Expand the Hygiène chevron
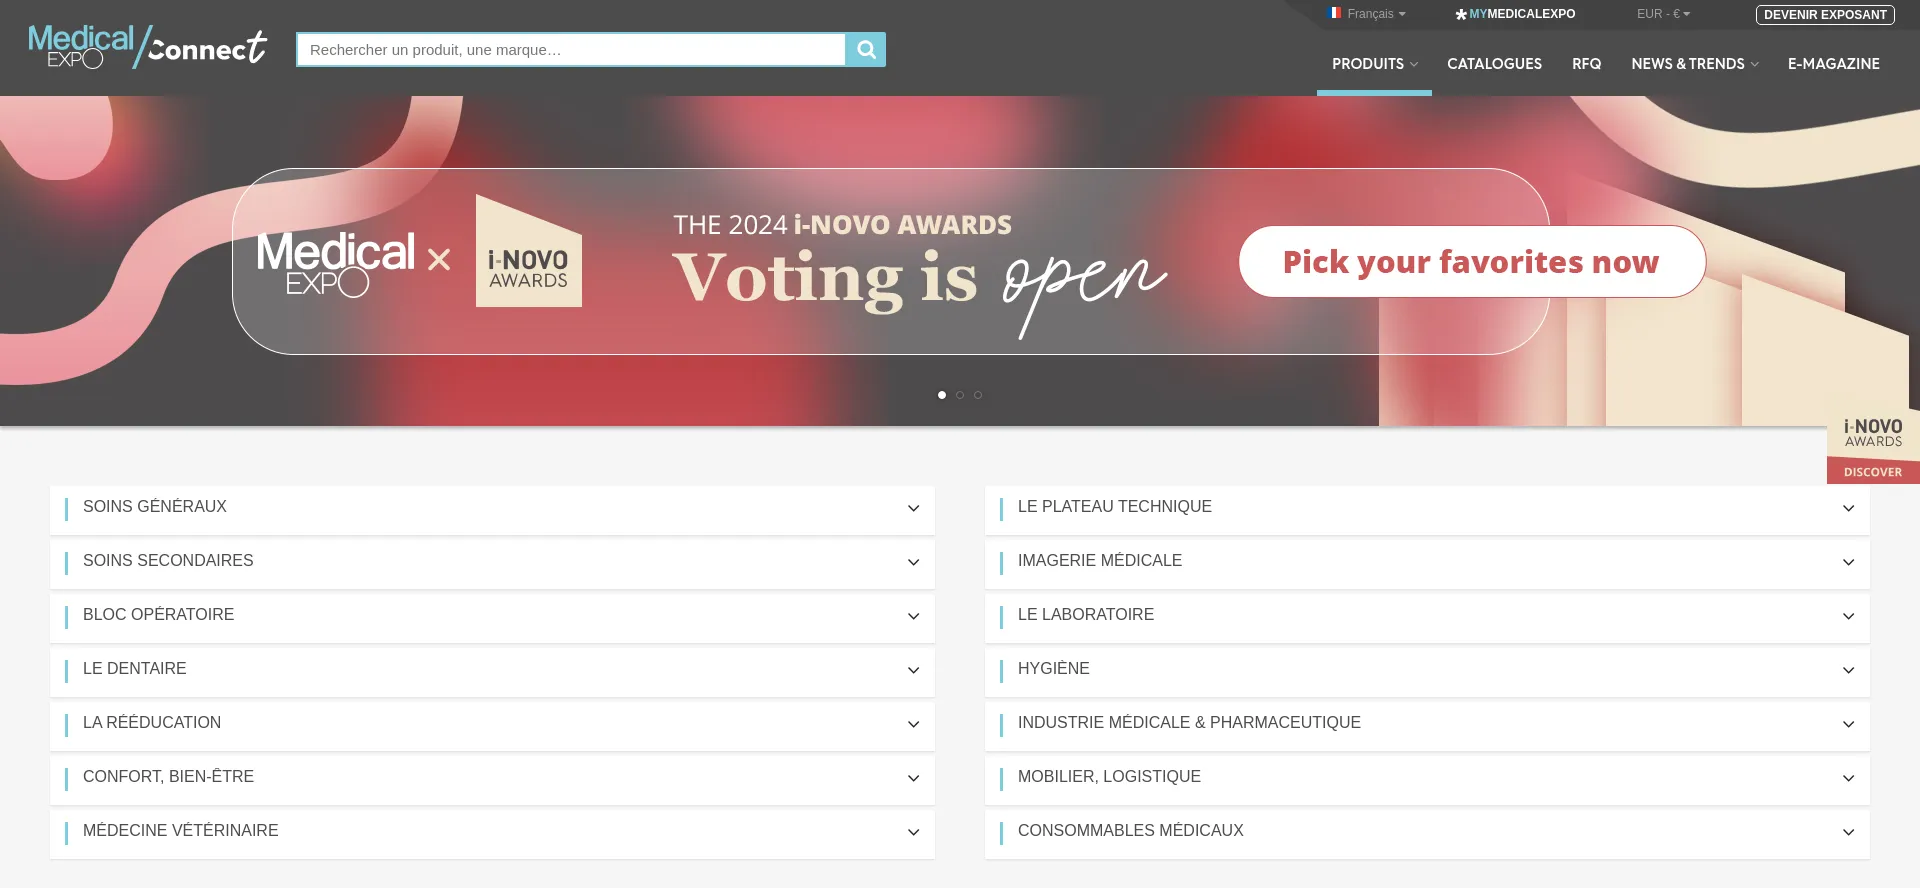The height and width of the screenshot is (888, 1920). [x=1848, y=670]
